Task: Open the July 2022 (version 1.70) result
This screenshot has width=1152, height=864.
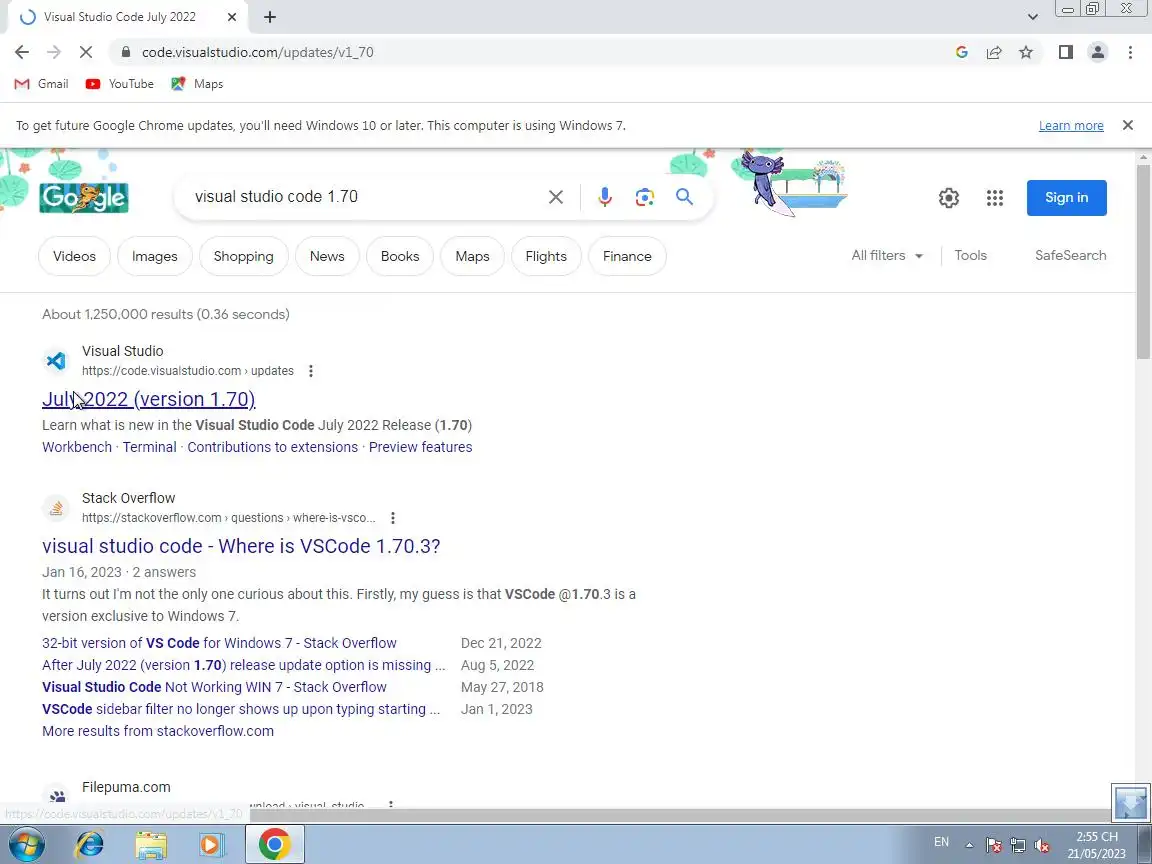Action: tap(148, 399)
